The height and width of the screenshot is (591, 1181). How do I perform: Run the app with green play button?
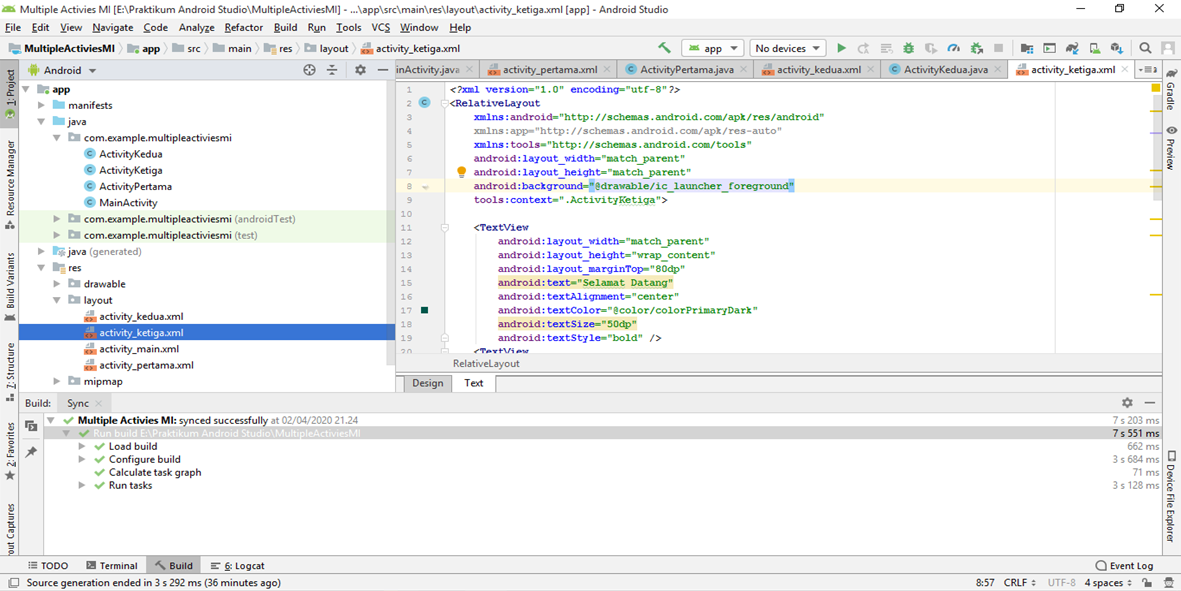click(841, 48)
